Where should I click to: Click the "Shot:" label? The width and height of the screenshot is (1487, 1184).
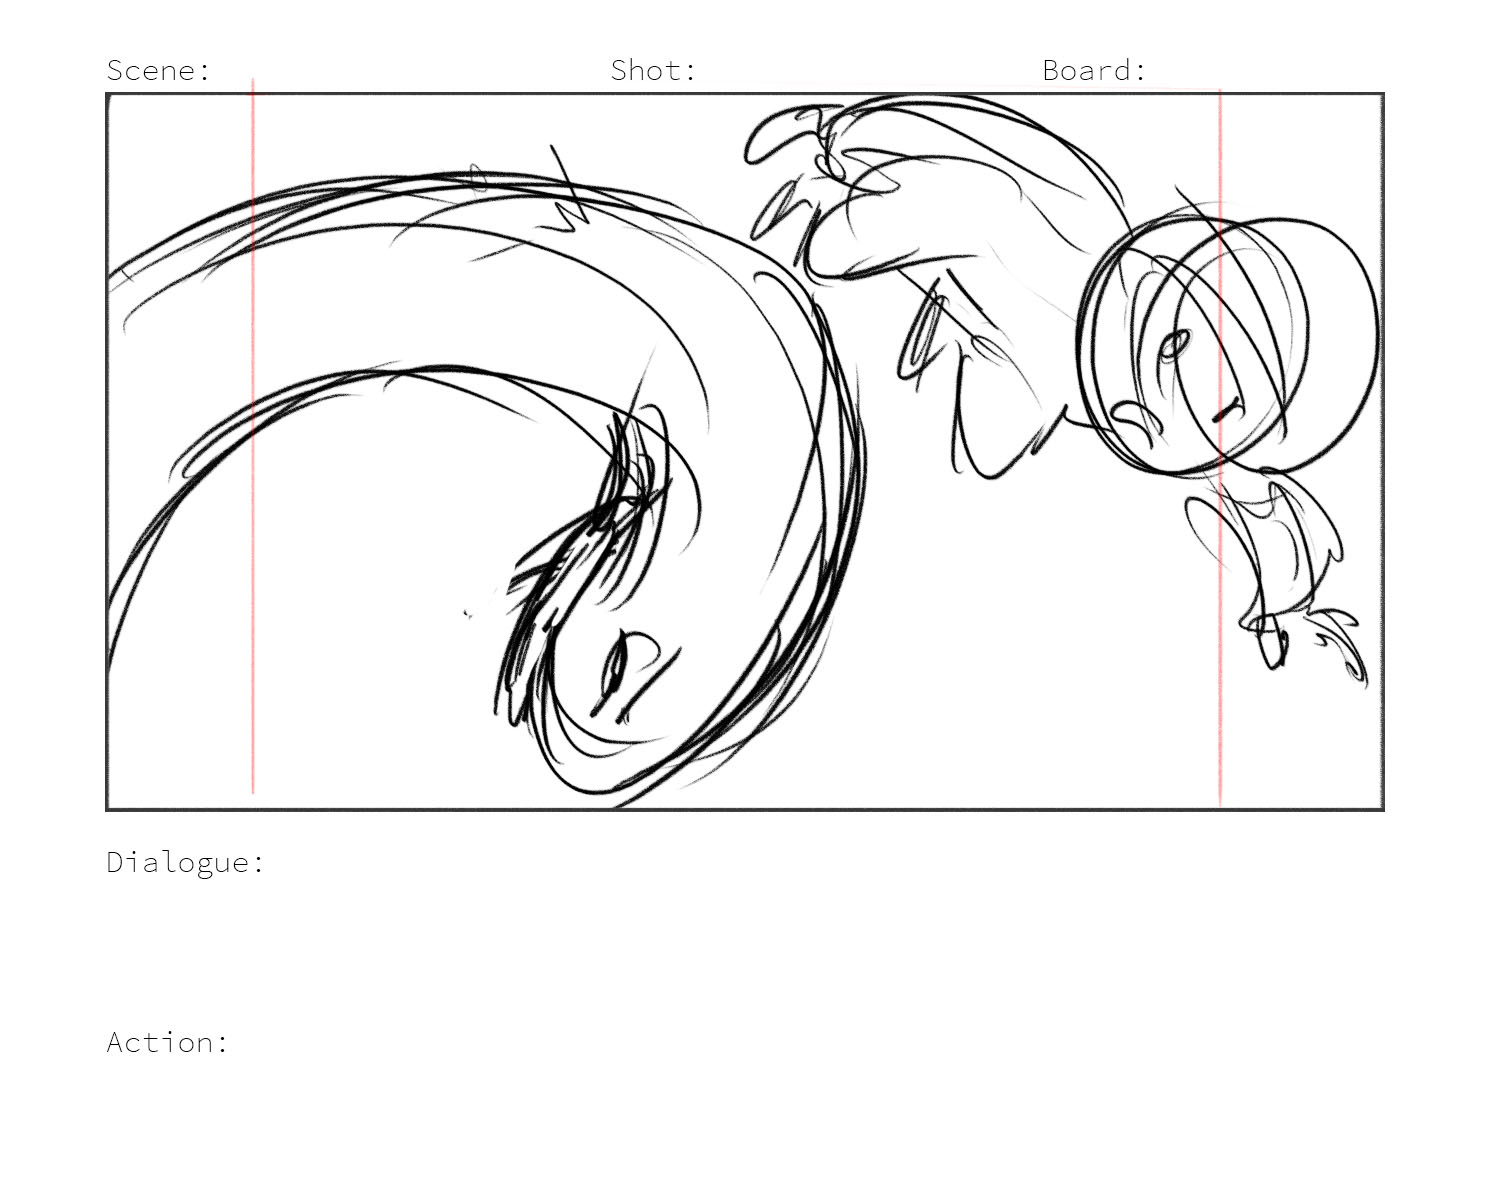click(x=653, y=70)
